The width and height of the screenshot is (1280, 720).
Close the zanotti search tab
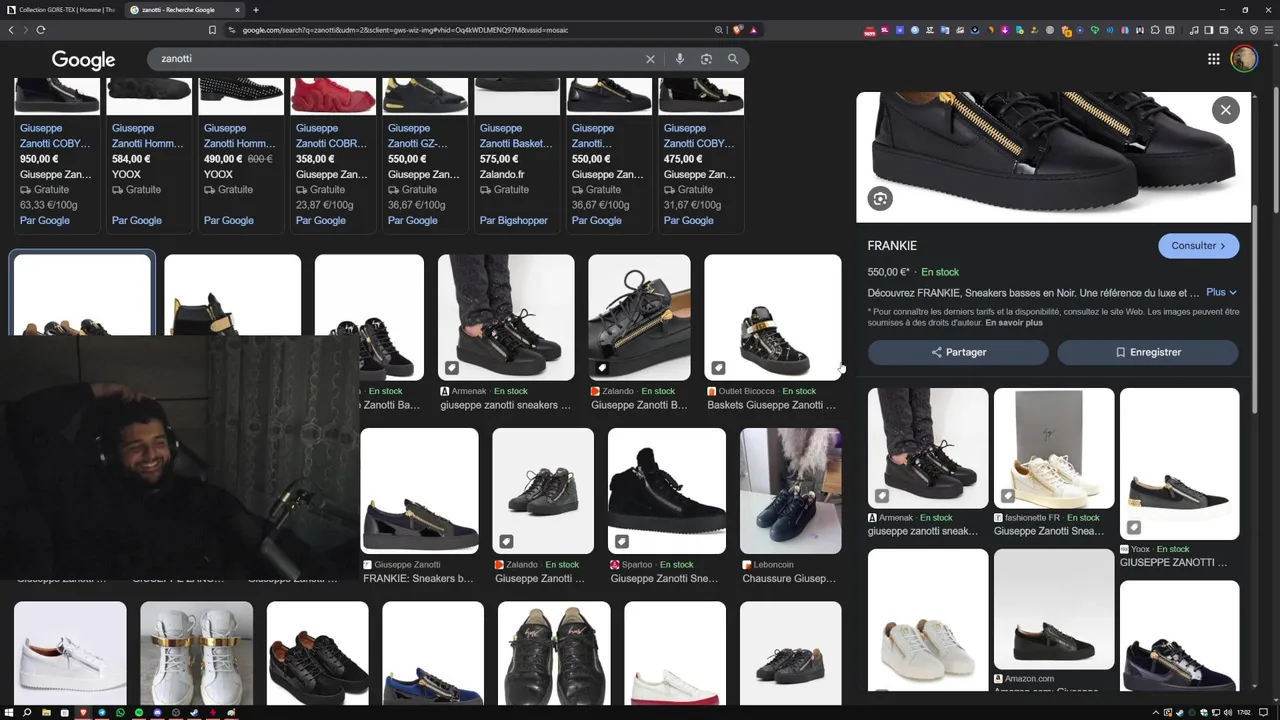pos(237,10)
